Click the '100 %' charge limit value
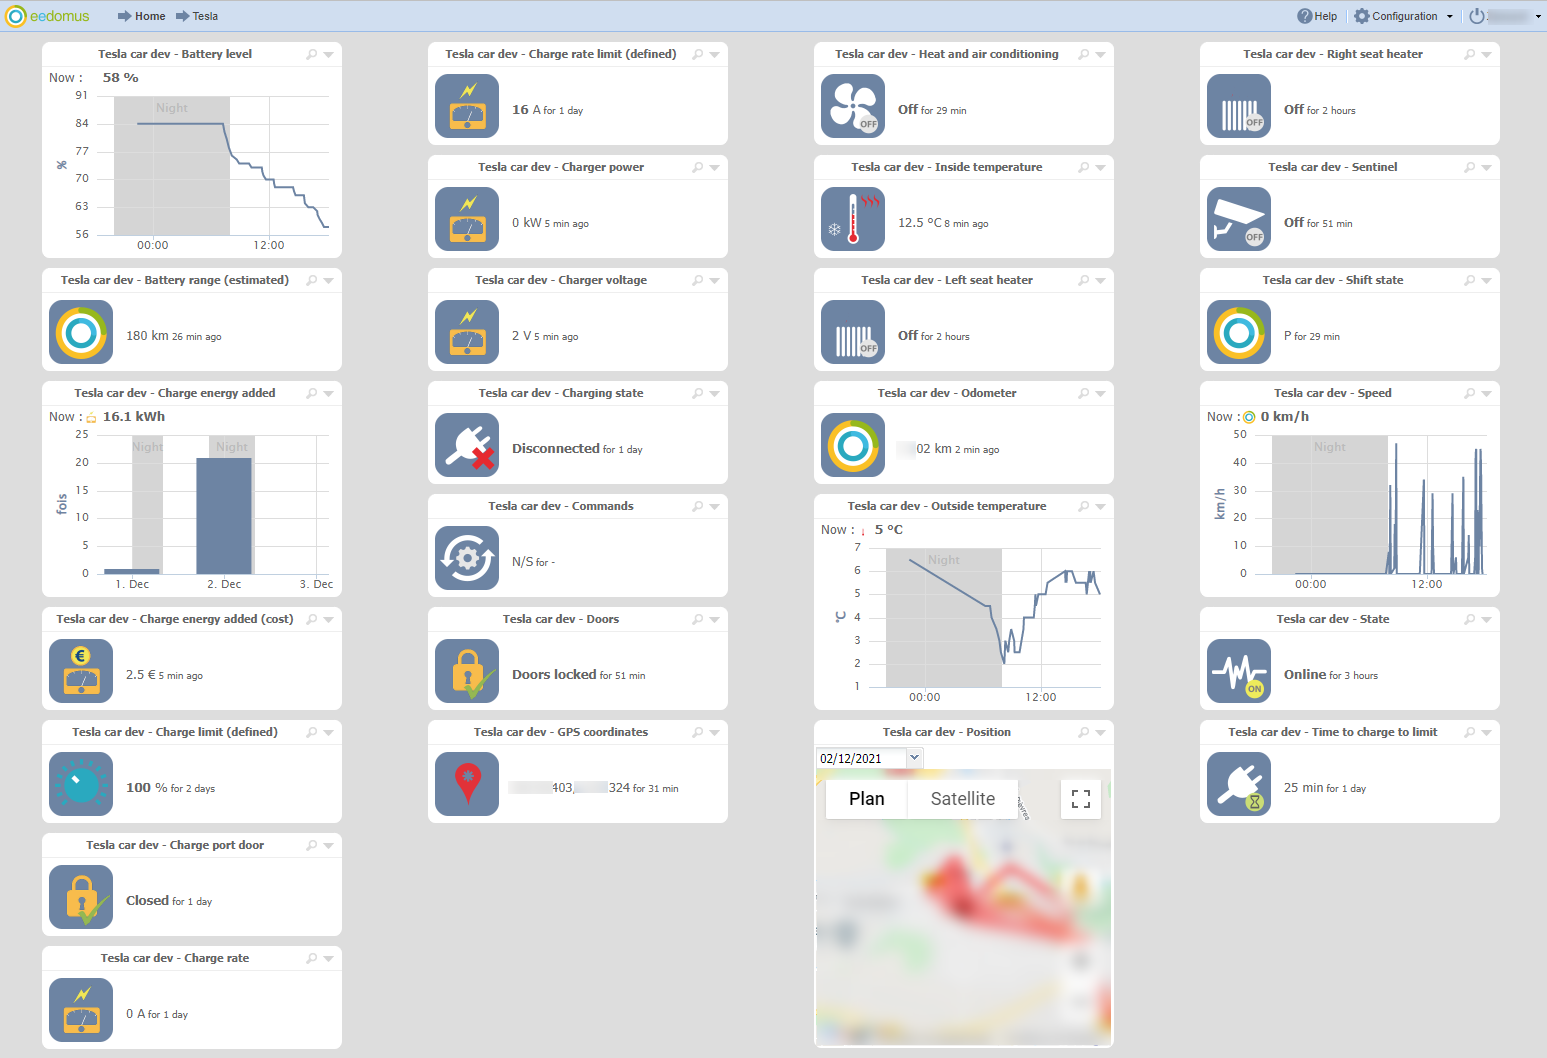 pos(147,787)
